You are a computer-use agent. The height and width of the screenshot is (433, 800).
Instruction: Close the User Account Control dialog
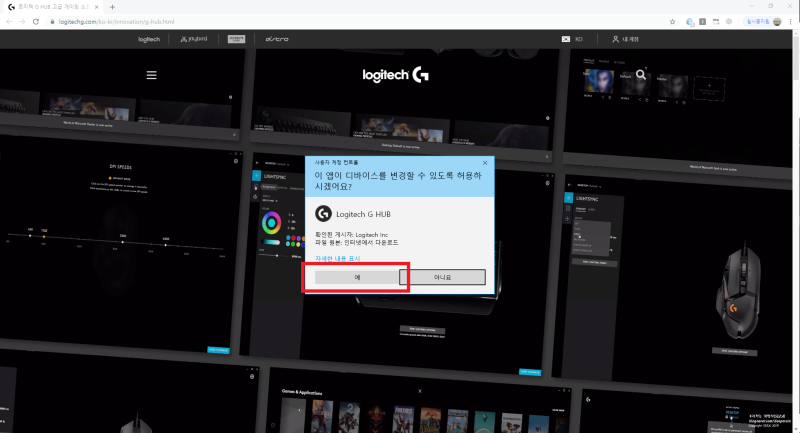(485, 163)
